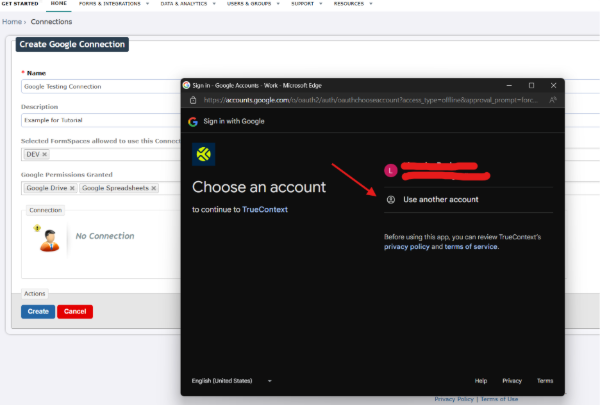Click the Google favicon in popup title bar
Image resolution: width=600 pixels, height=405 pixels.
tap(186, 85)
